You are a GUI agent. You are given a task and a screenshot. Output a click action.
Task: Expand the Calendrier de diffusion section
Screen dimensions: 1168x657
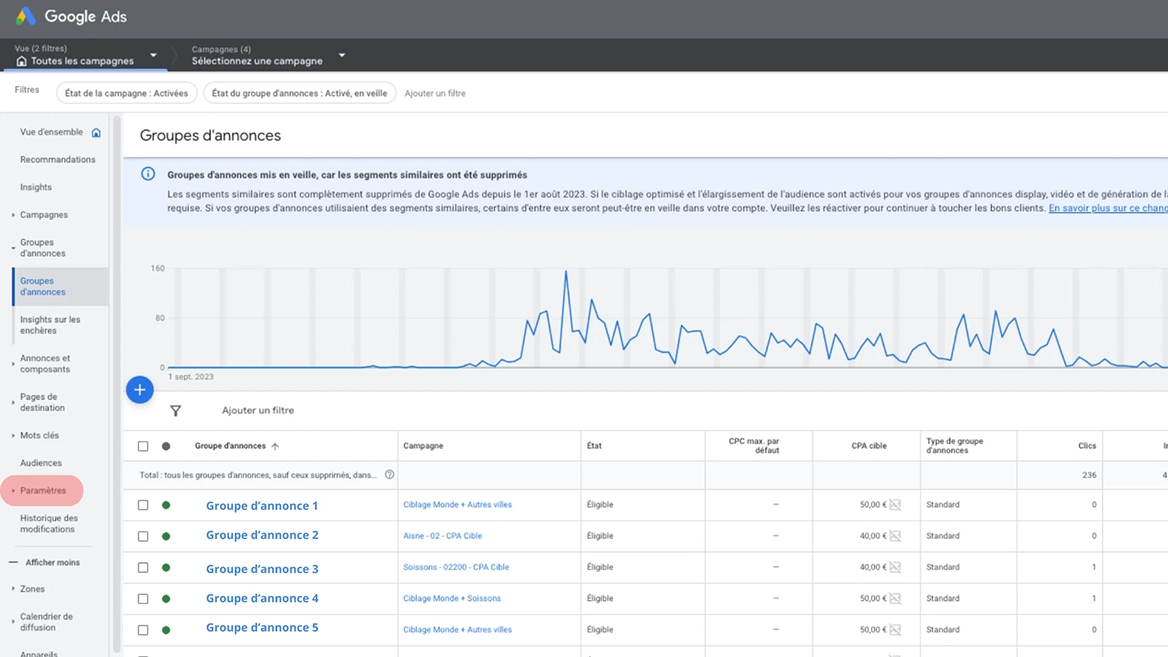[13, 622]
